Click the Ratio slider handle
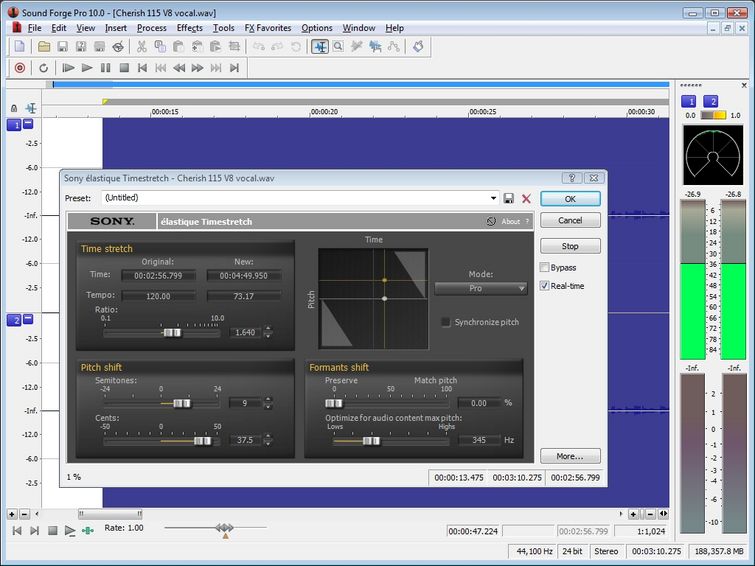 coord(172,333)
